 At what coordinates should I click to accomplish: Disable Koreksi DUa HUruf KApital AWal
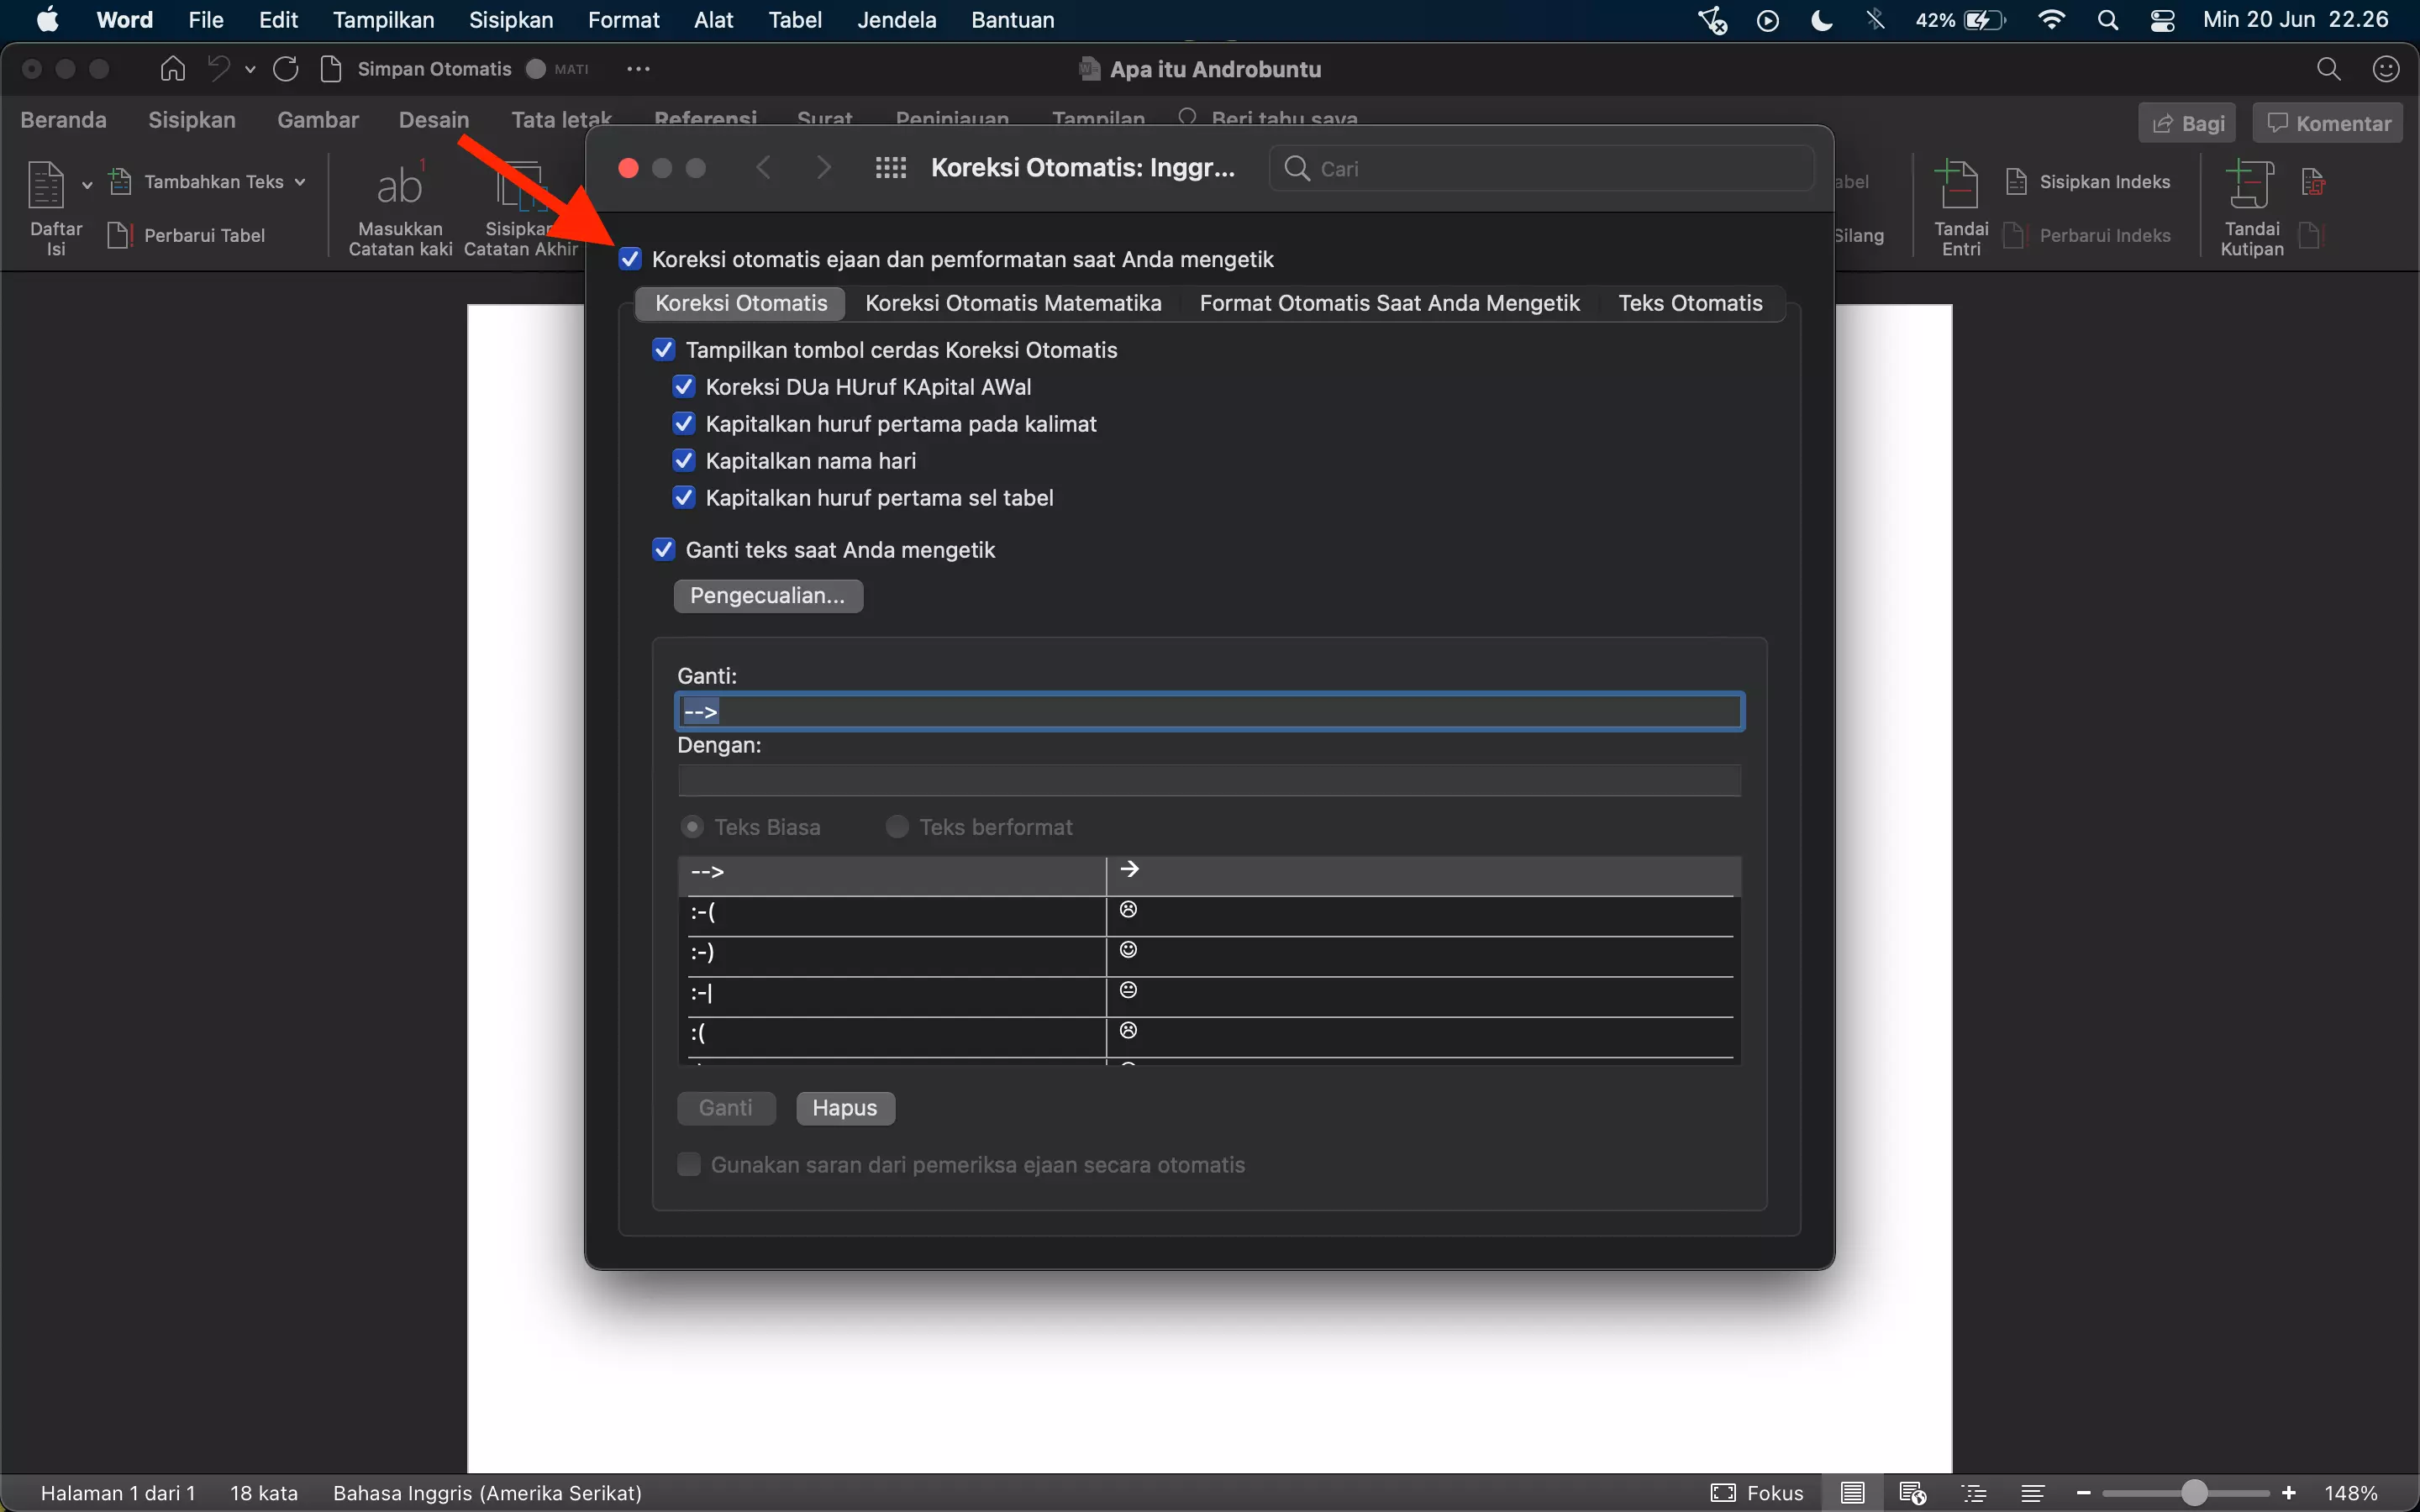click(x=683, y=387)
